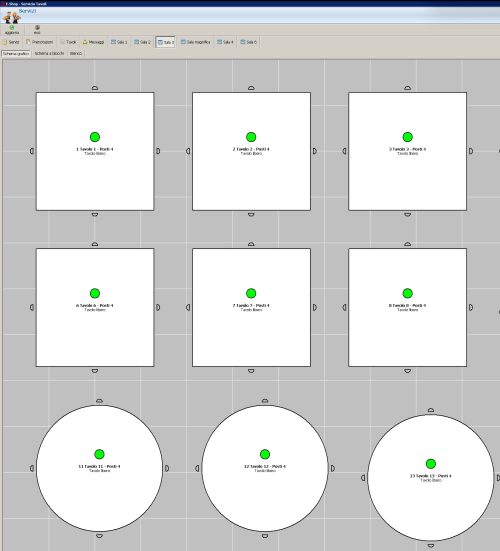The width and height of the screenshot is (500, 551).
Task: Click the chair icon left of Tavolo 6
Action: click(x=32, y=307)
